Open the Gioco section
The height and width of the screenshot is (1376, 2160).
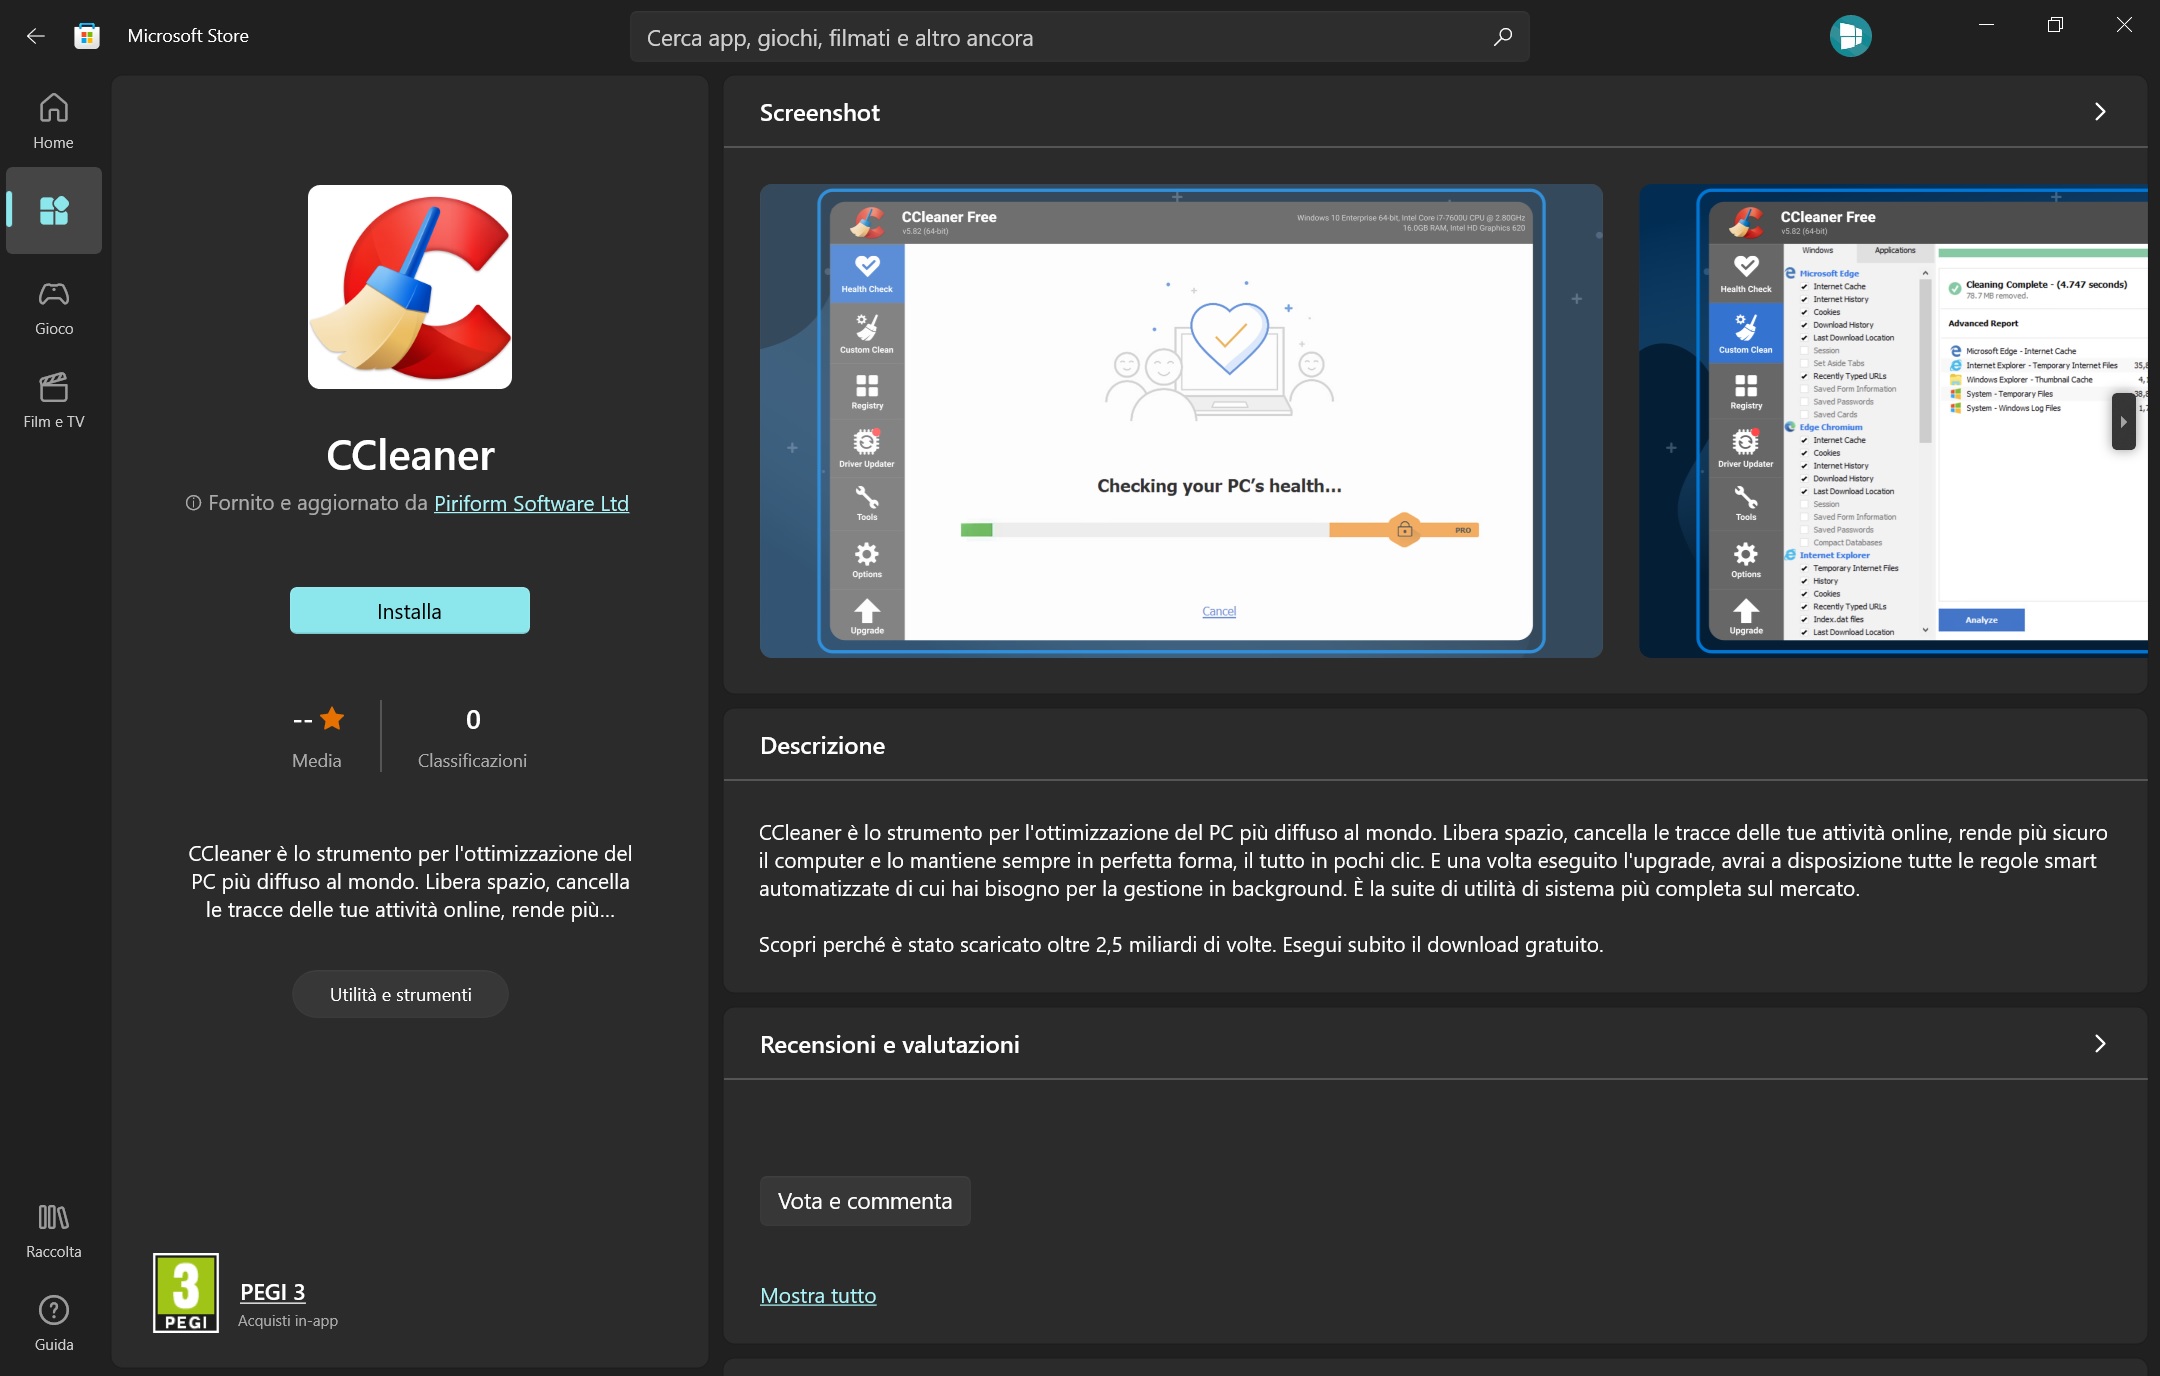pos(54,308)
